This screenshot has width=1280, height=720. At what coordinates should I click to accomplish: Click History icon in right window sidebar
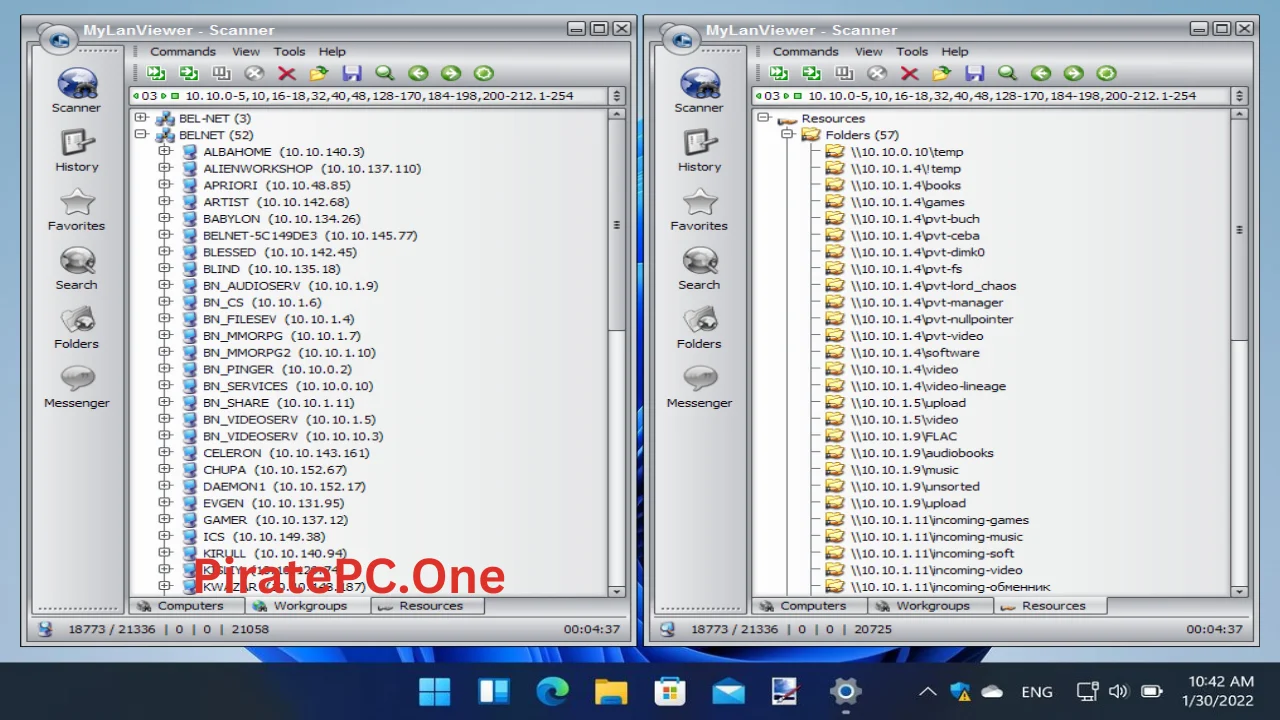[x=700, y=143]
